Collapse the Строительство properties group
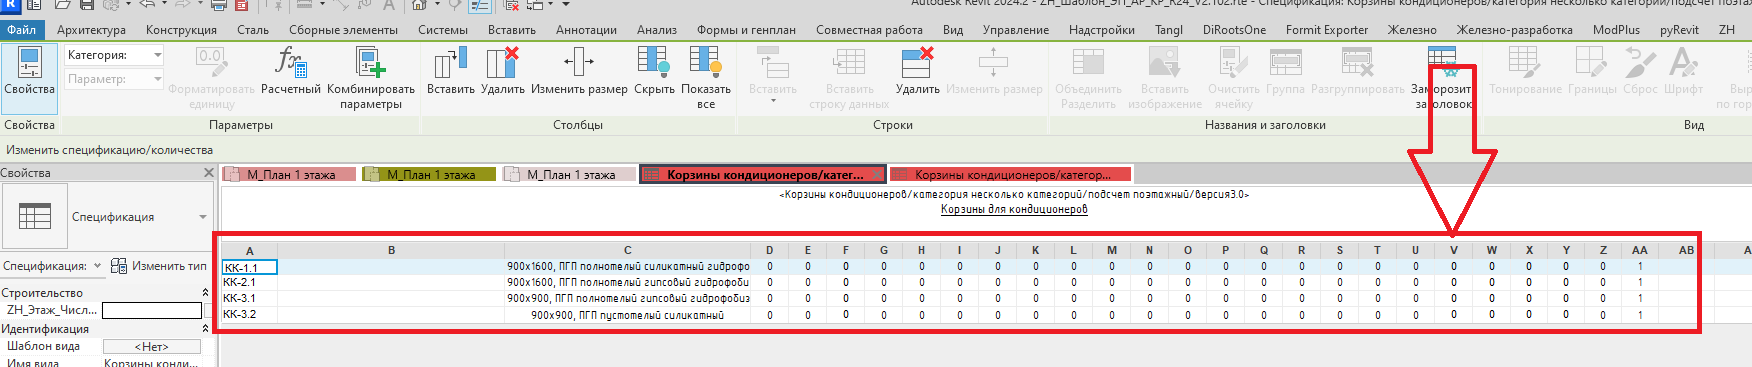This screenshot has width=1752, height=367. (x=205, y=293)
